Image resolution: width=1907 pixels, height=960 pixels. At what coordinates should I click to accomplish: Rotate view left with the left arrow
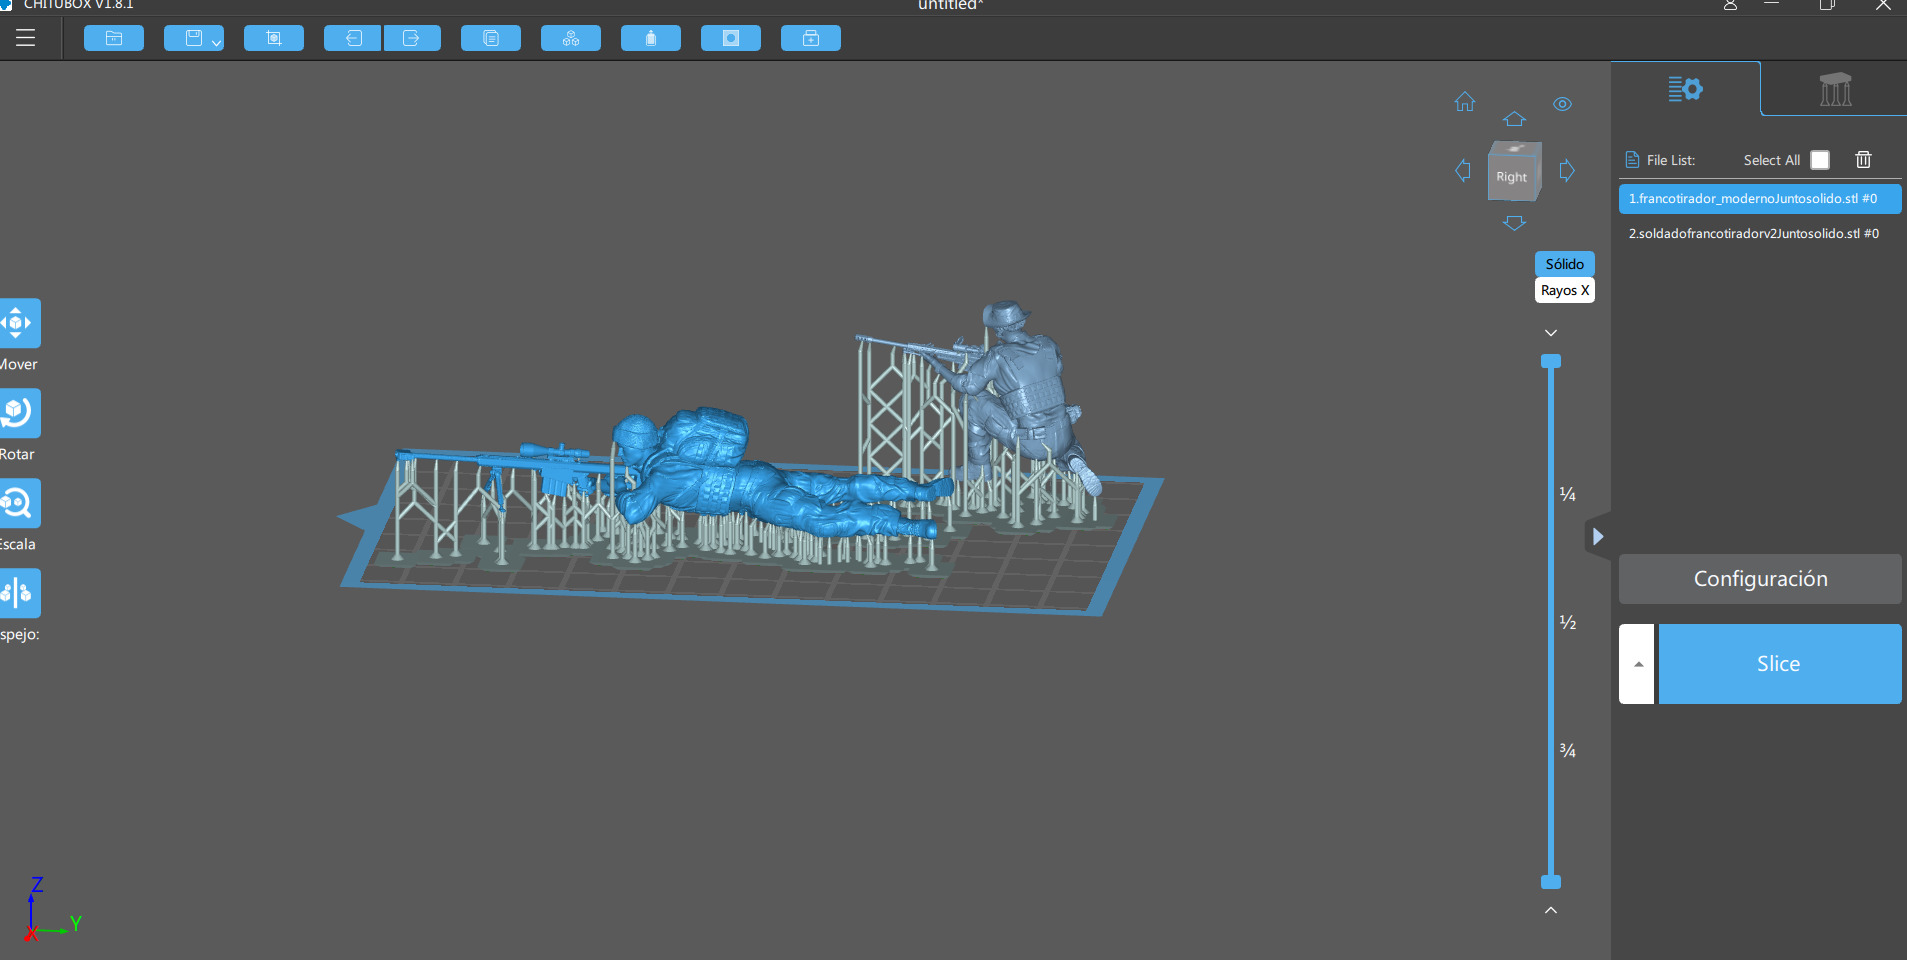point(1463,170)
